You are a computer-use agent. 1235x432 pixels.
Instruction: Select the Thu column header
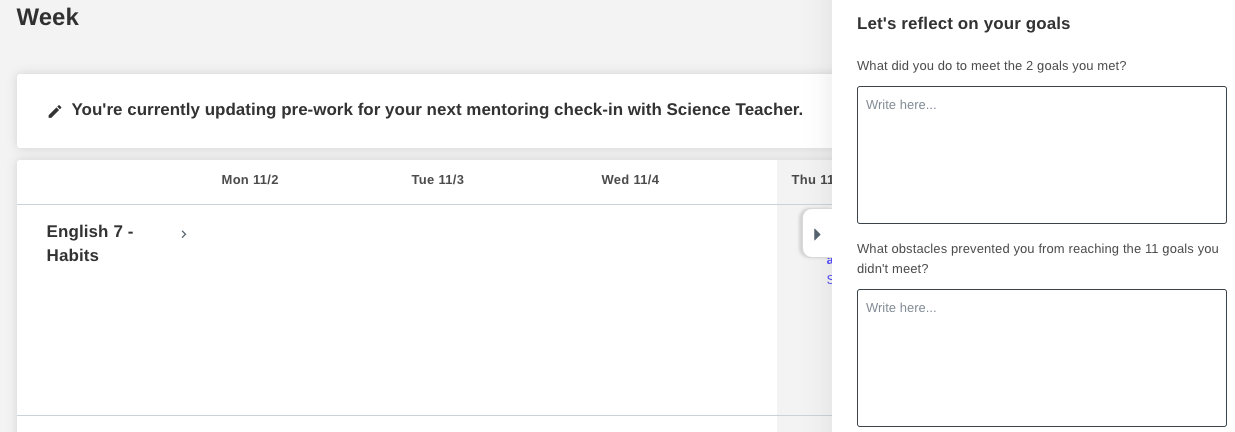[810, 180]
